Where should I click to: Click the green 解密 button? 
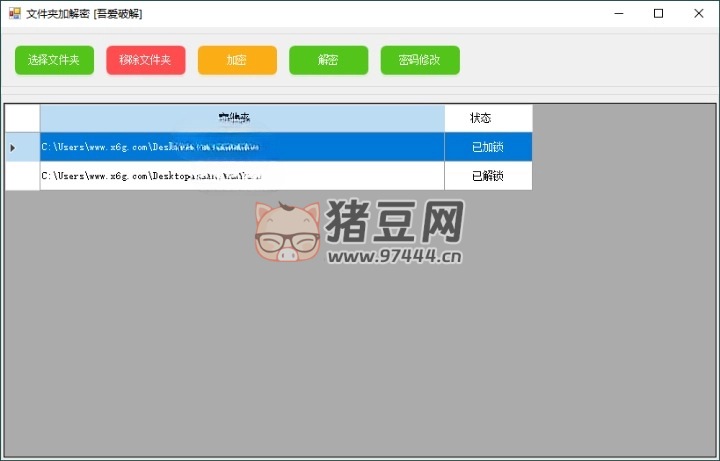[x=328, y=60]
